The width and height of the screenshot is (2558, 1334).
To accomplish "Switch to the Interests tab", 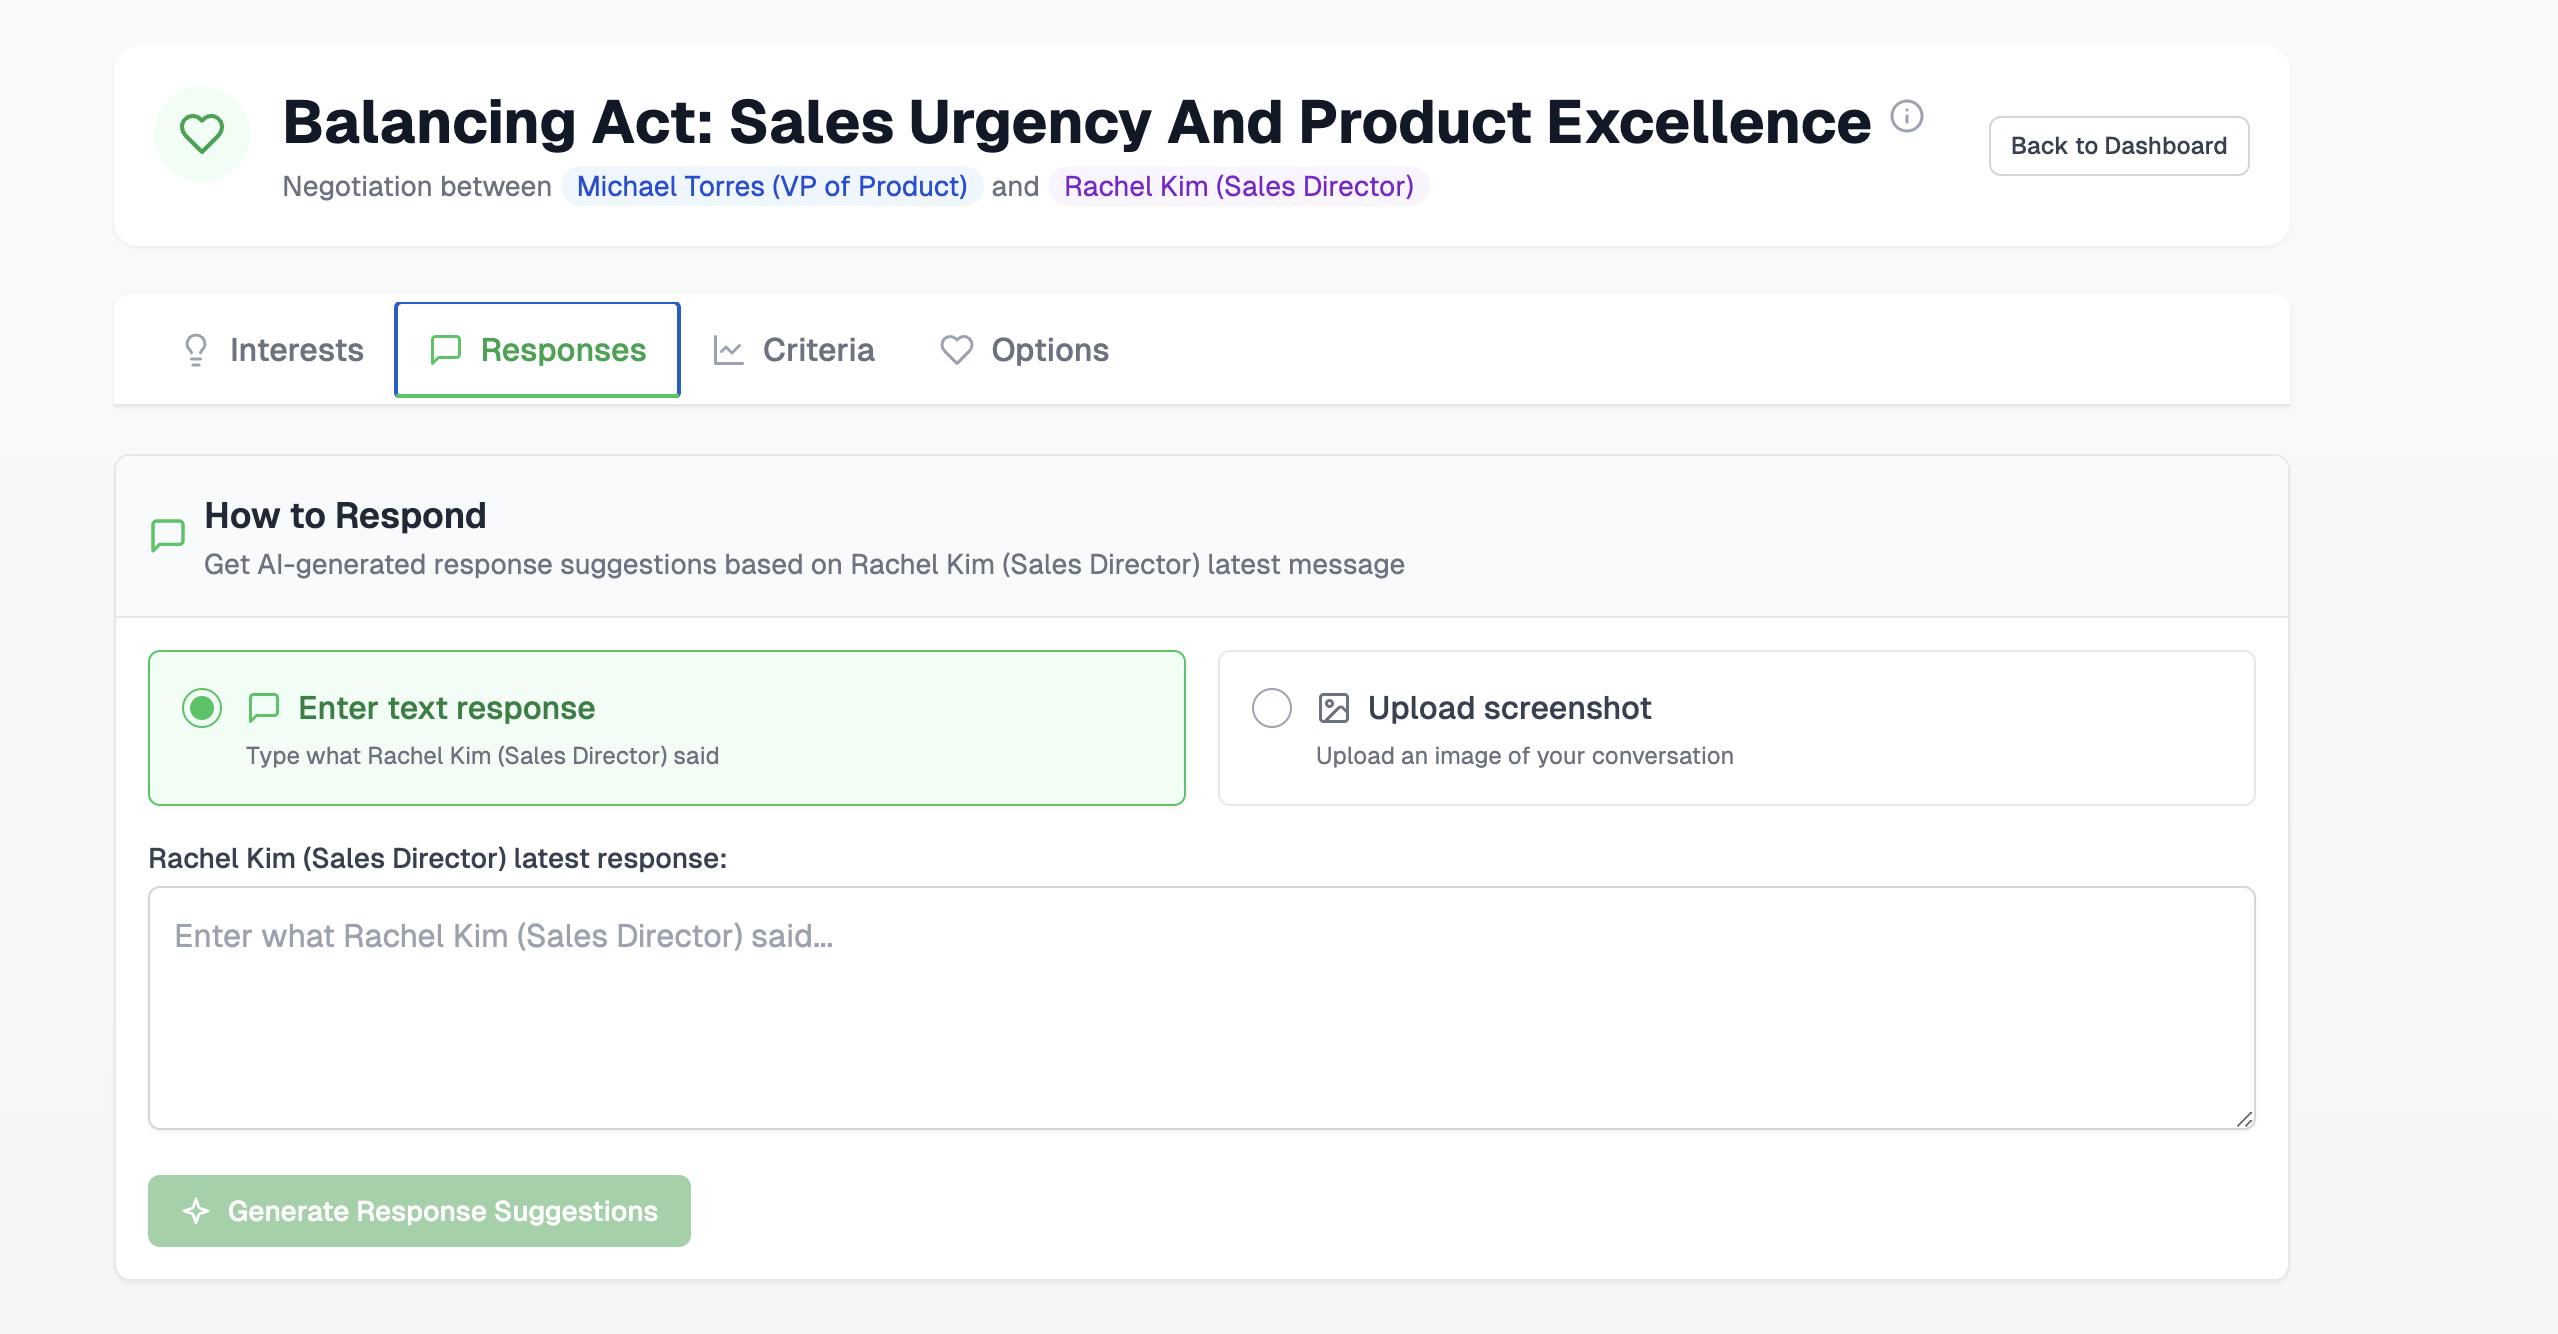I will tap(273, 350).
